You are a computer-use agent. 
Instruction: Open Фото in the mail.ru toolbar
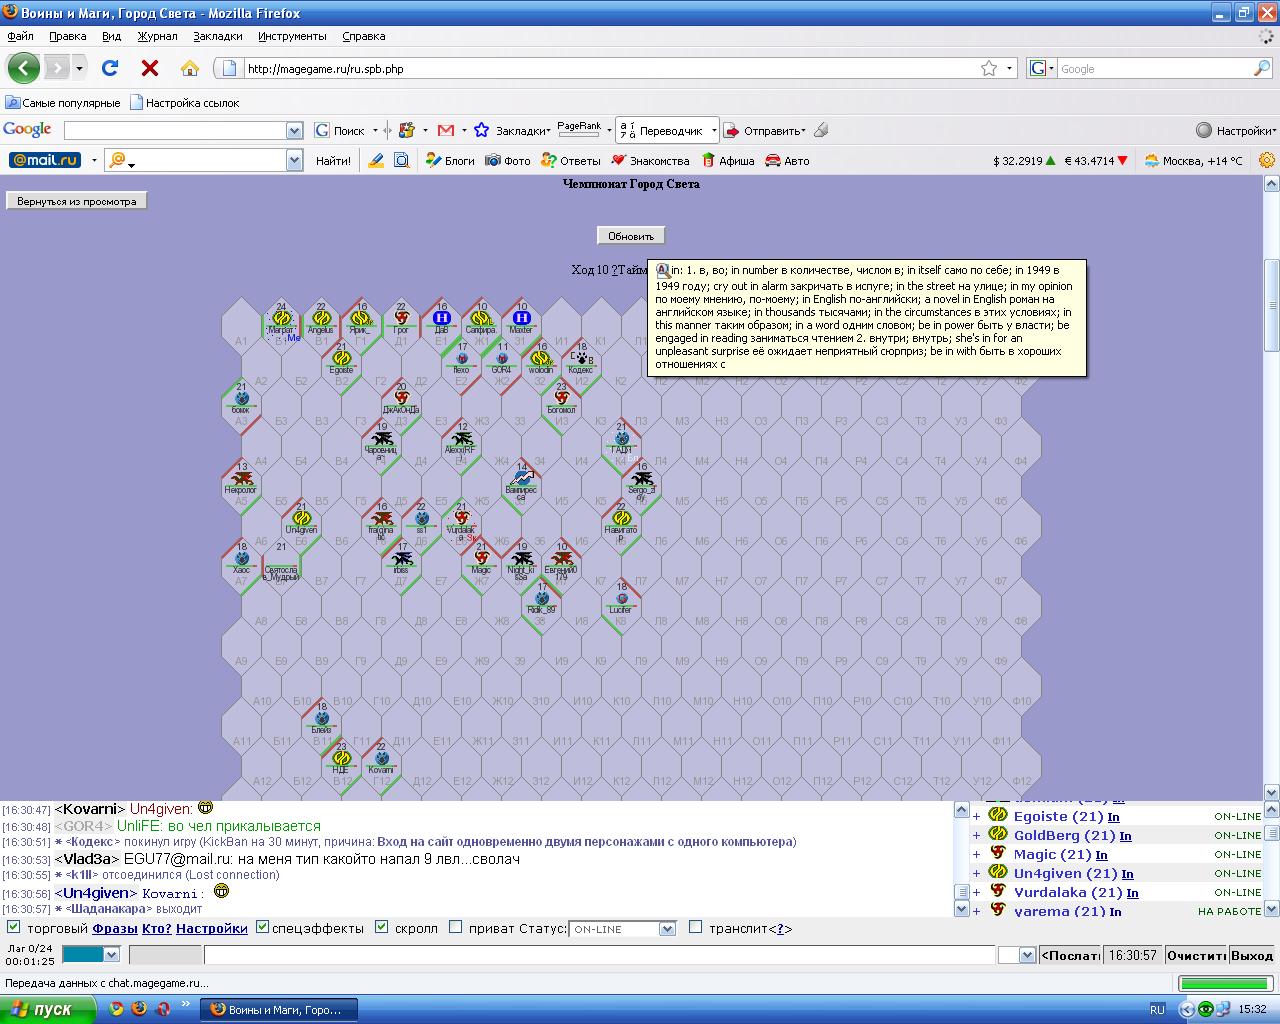tap(508, 160)
